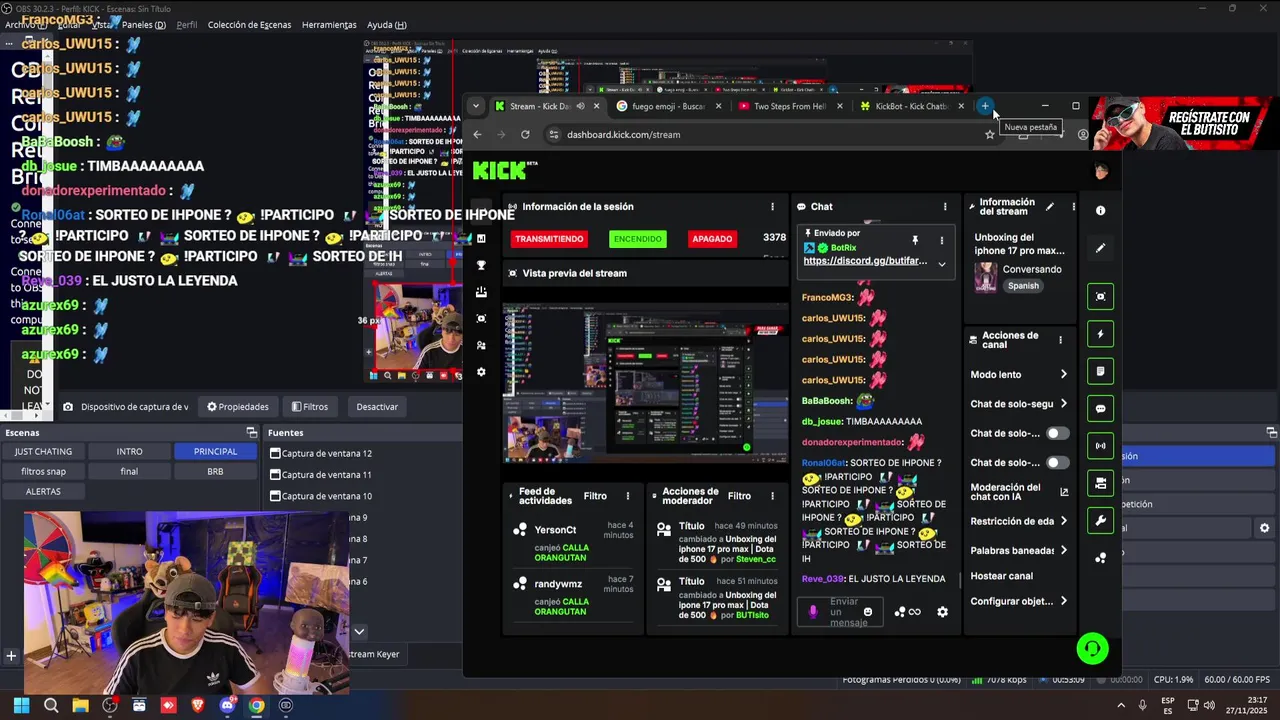The width and height of the screenshot is (1280, 720).
Task: Open Session information panel three-dot menu
Action: click(772, 207)
